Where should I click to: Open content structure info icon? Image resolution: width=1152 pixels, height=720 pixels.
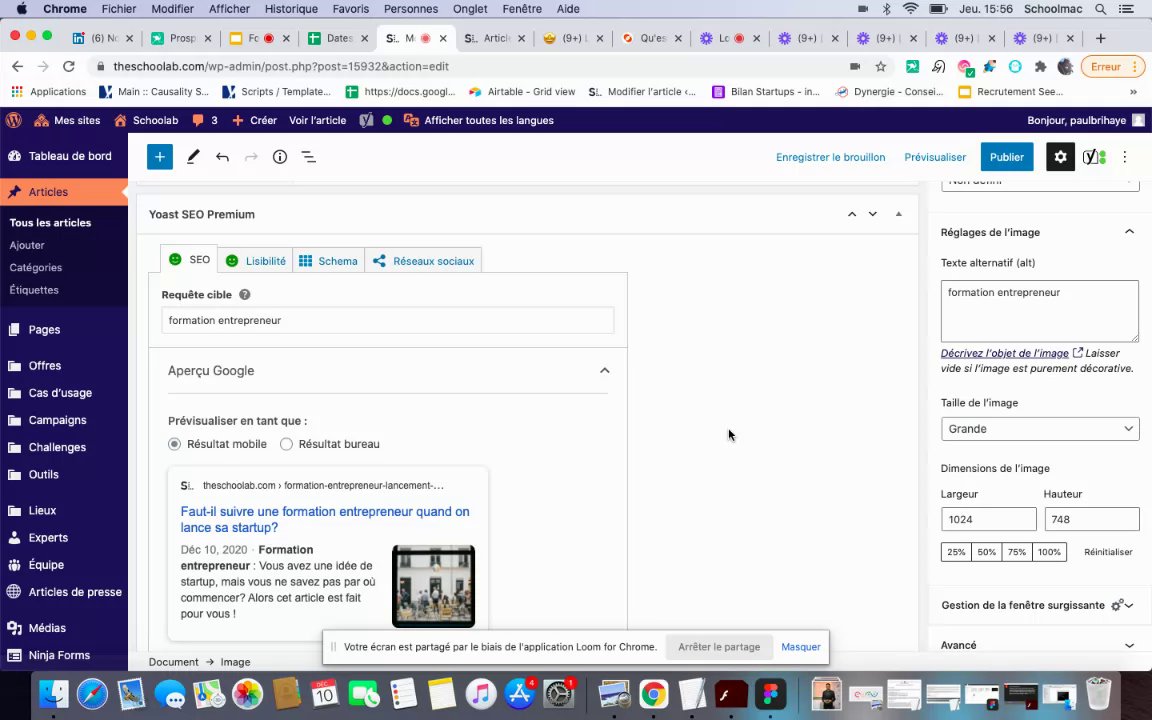(x=280, y=157)
